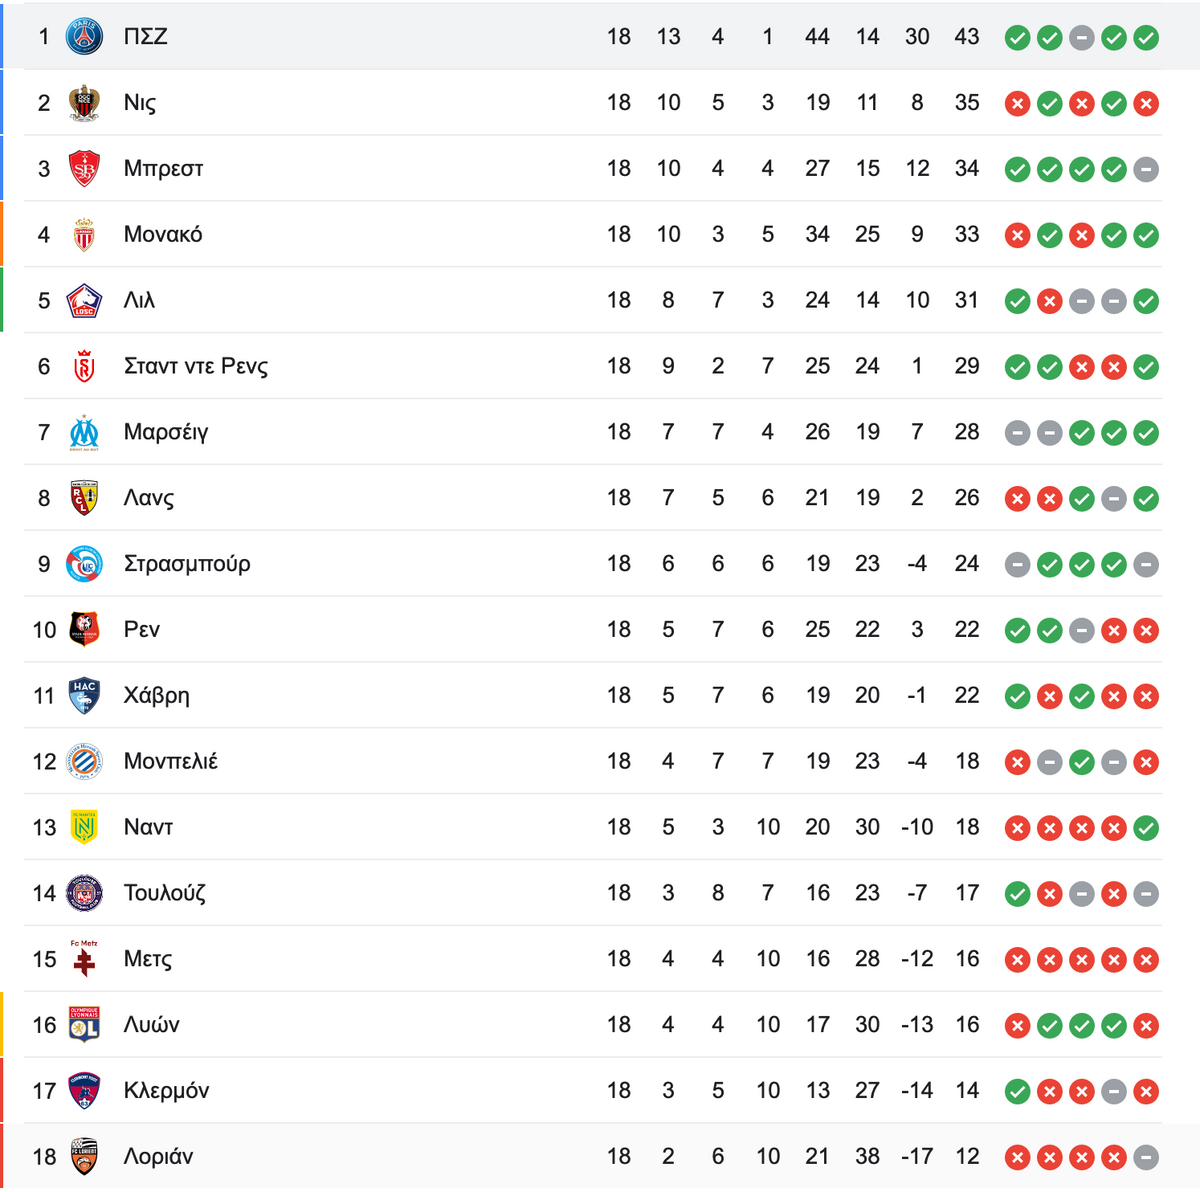1200x1192 pixels.
Task: Click the Νις team logo
Action: pos(84,103)
